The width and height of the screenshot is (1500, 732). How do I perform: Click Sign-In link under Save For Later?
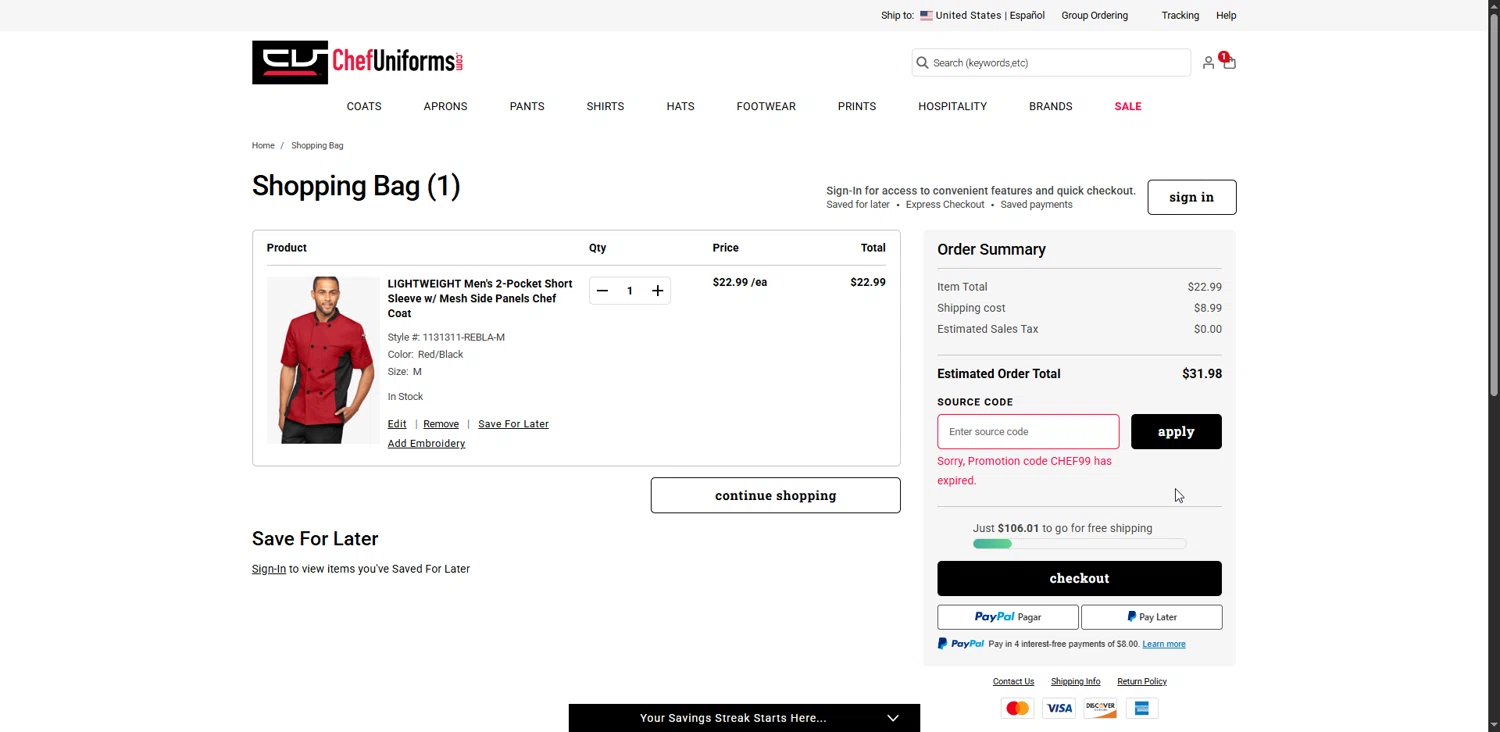pos(269,569)
